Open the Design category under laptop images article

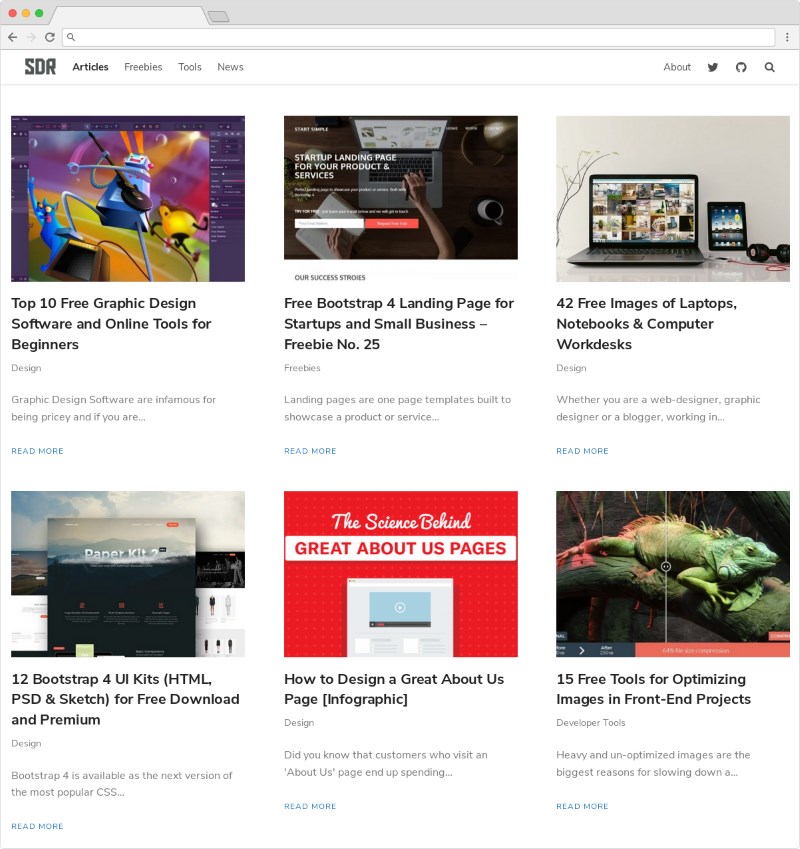[x=570, y=368]
